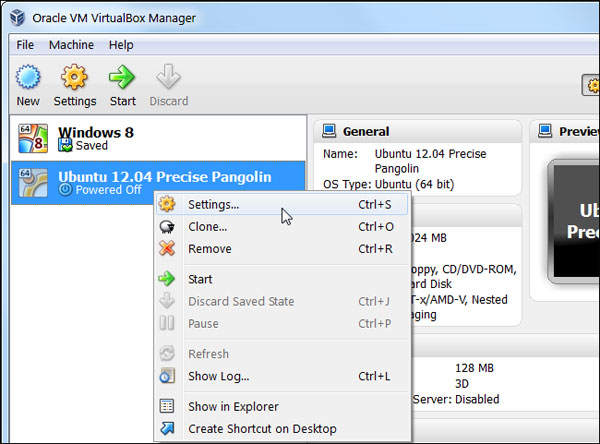Click Remove in the context menu
Viewport: 600px width, 444px height.
[209, 249]
